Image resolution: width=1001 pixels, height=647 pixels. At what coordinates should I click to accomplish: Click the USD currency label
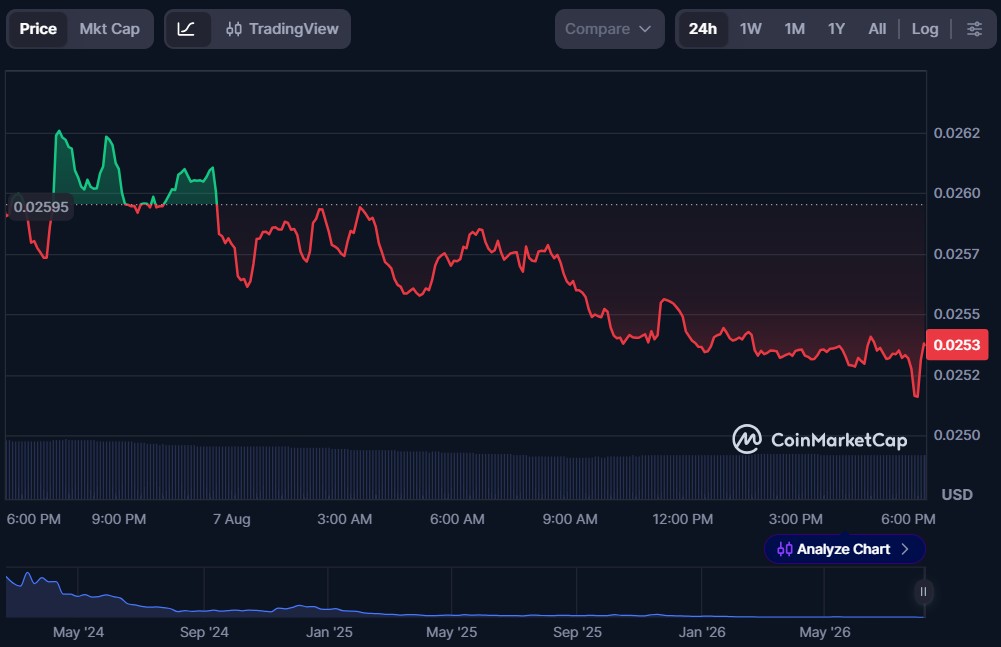(x=957, y=495)
